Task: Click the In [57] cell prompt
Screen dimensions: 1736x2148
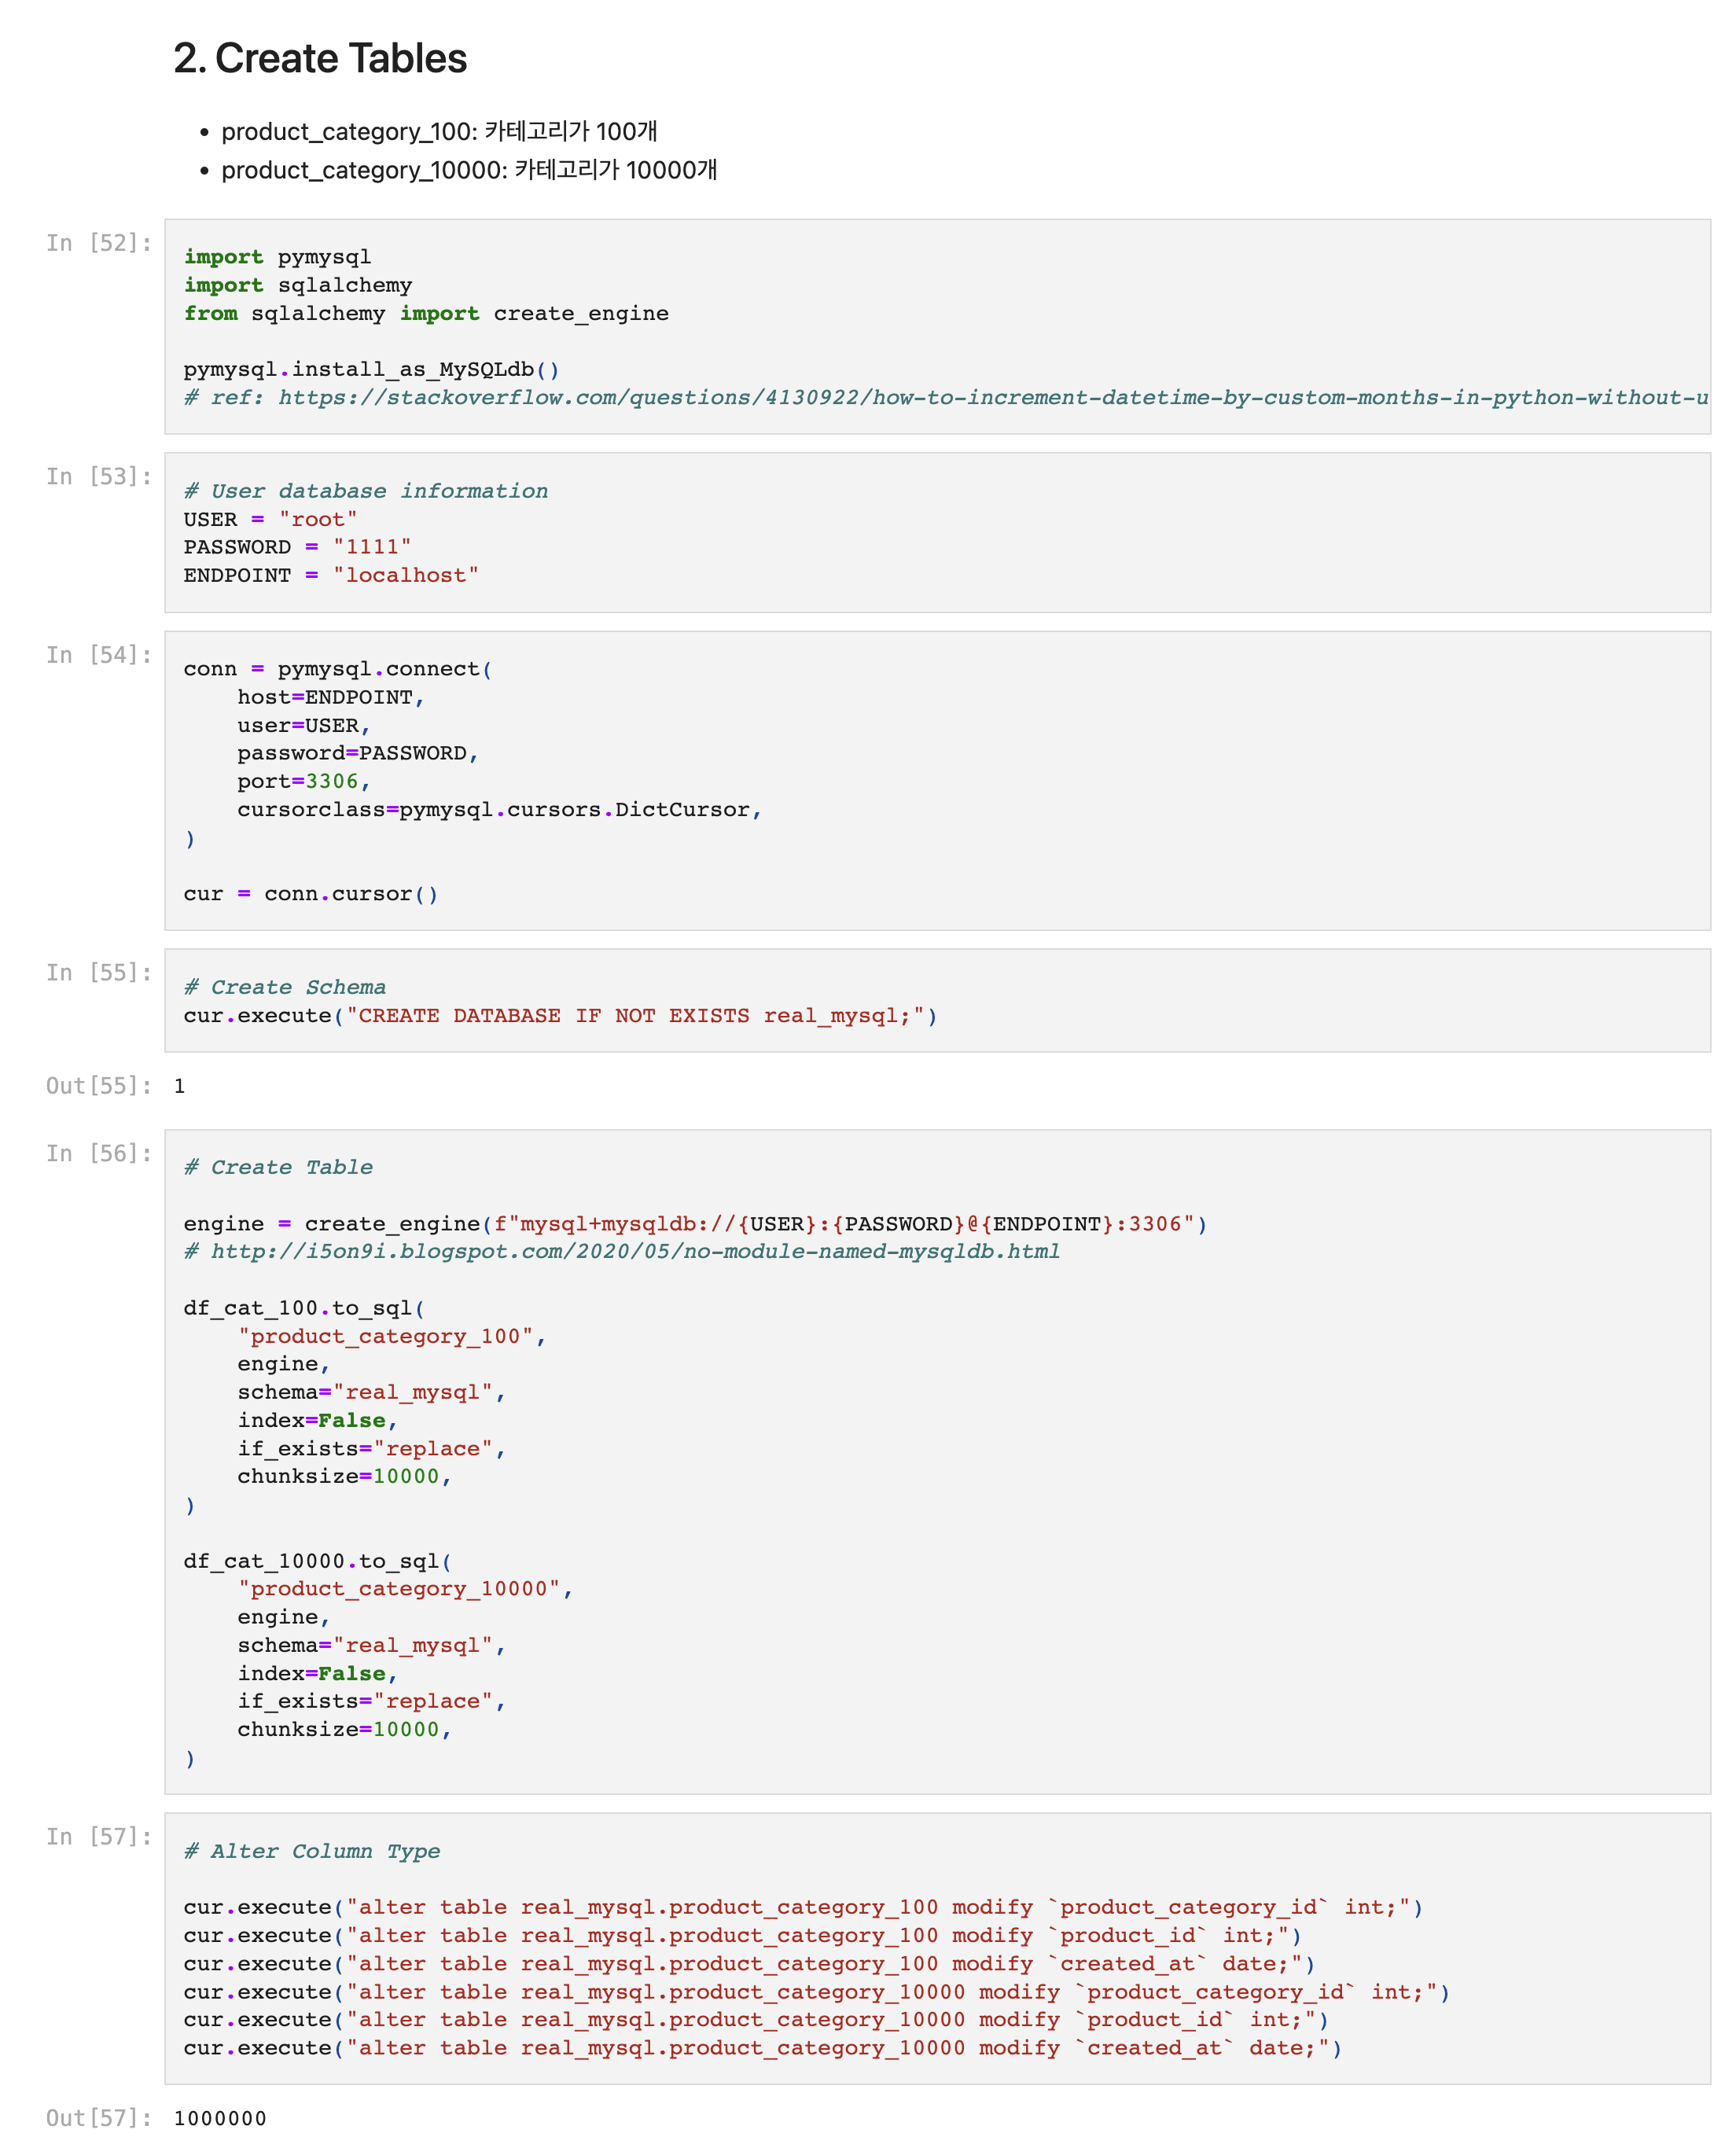Action: (98, 1837)
